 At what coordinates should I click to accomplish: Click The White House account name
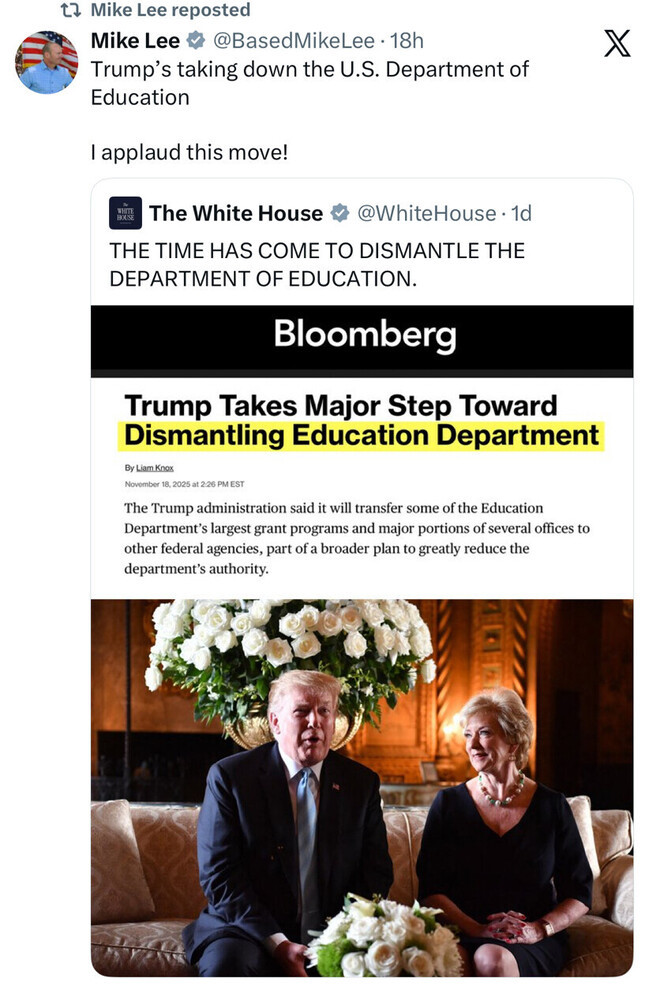coord(236,214)
